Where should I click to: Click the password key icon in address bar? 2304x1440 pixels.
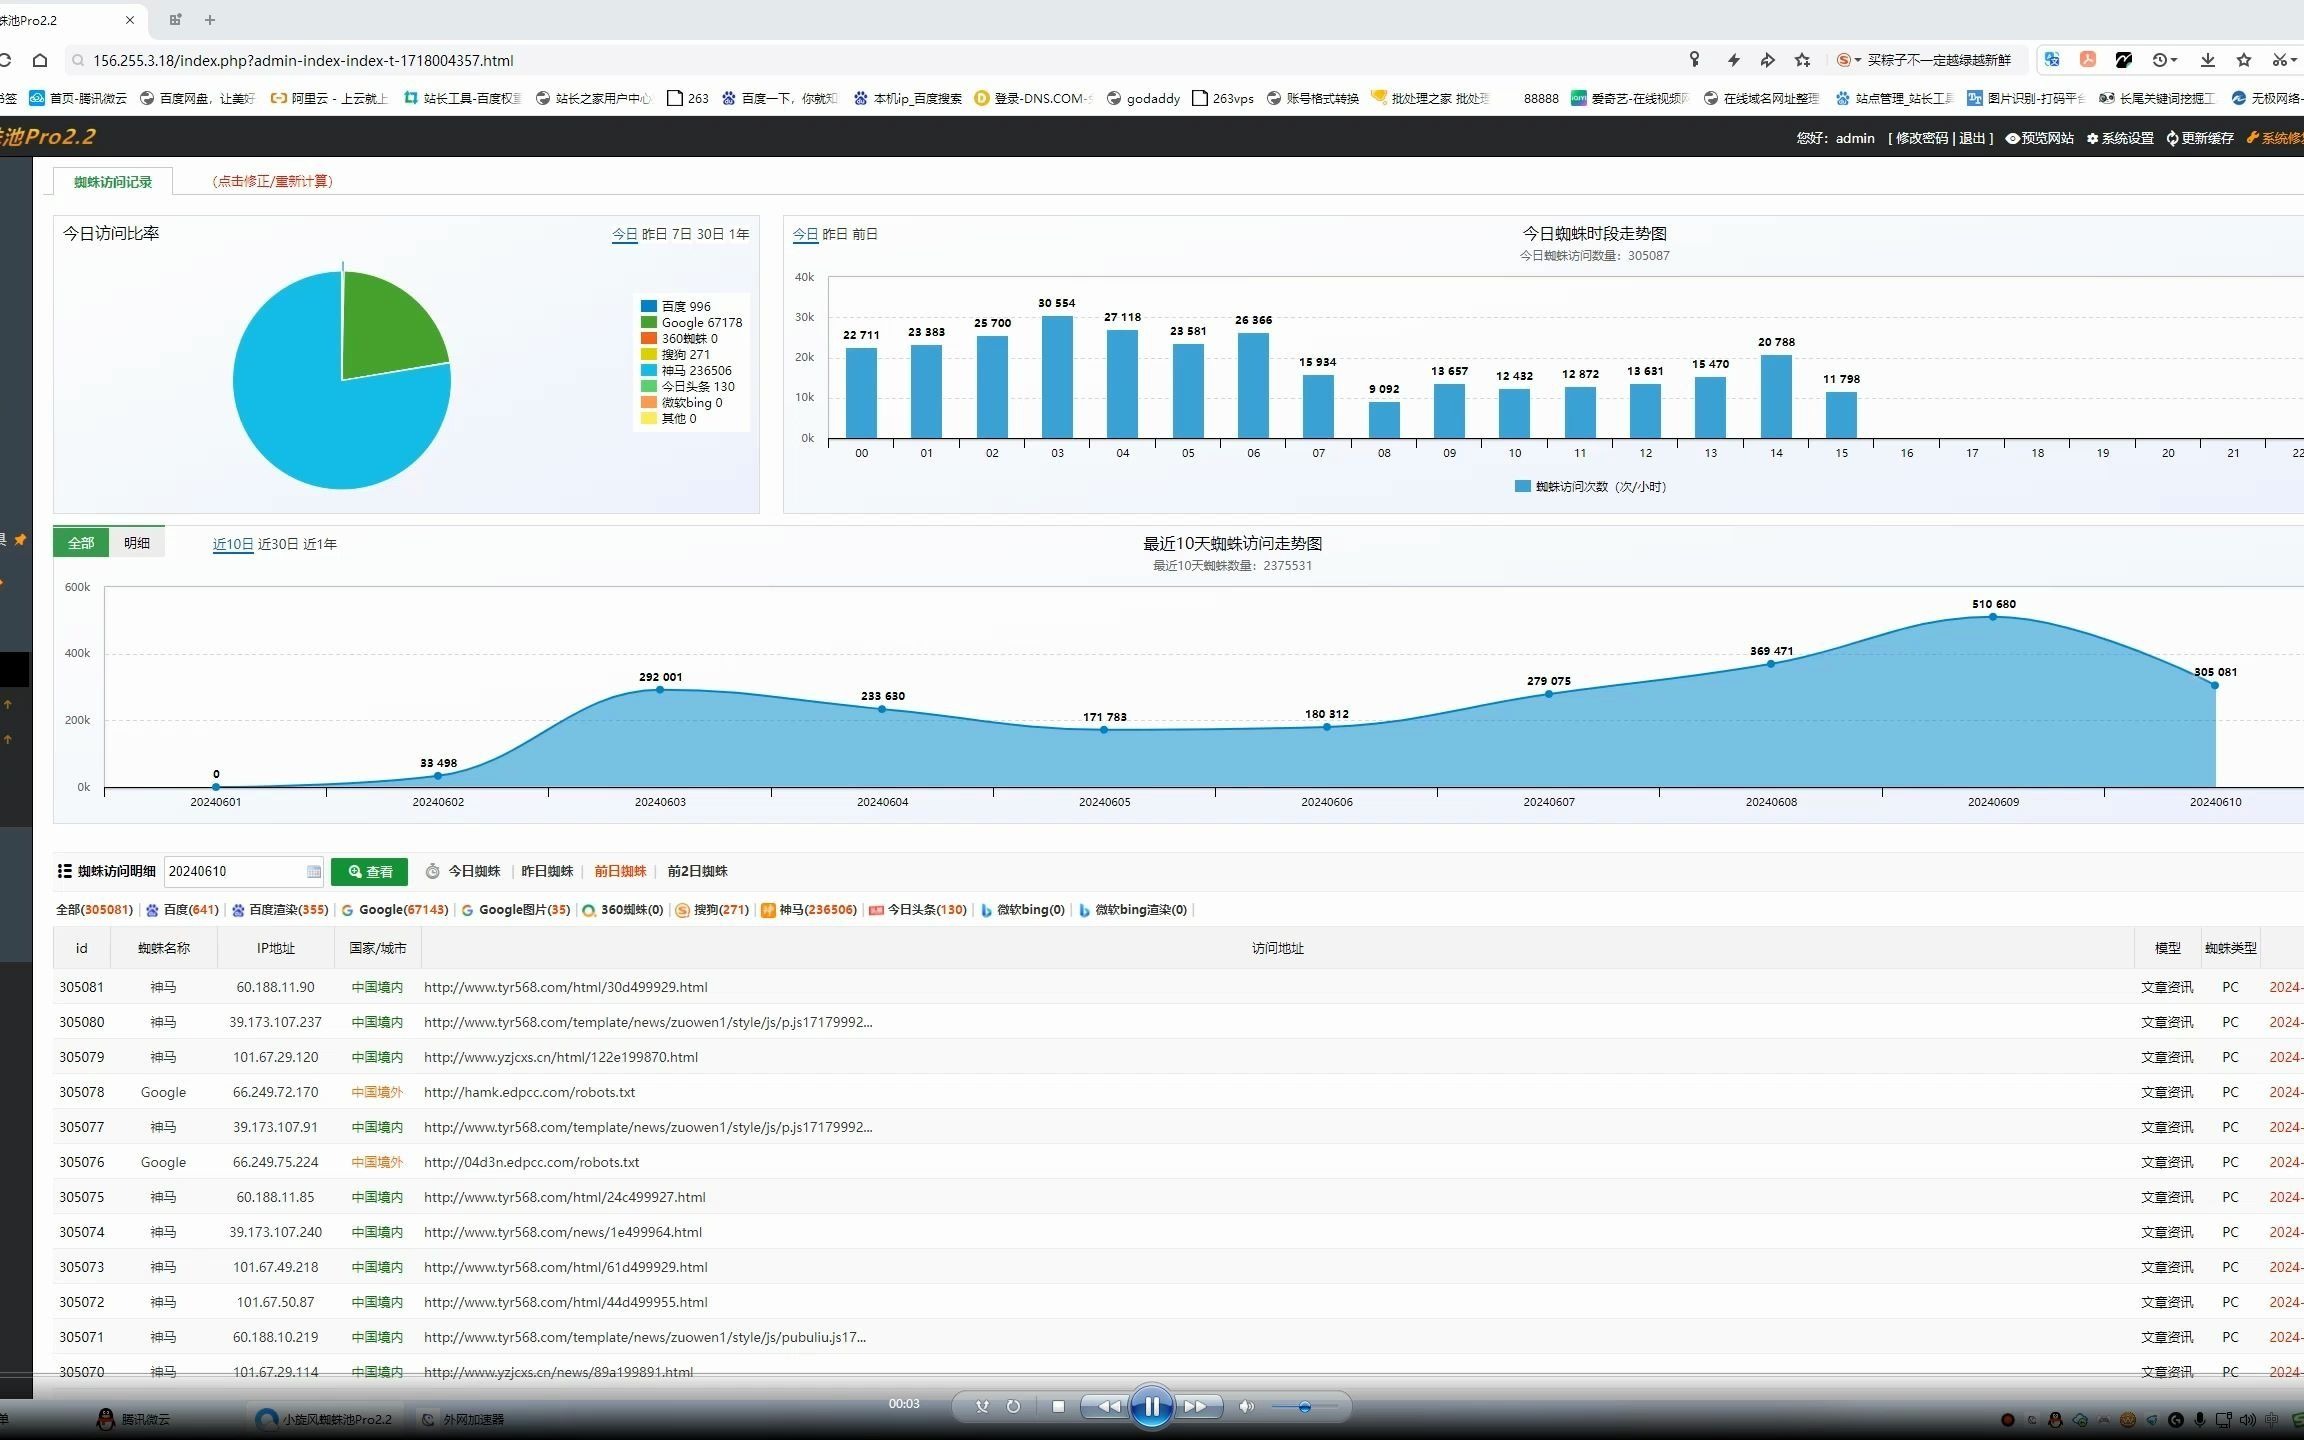[1694, 60]
